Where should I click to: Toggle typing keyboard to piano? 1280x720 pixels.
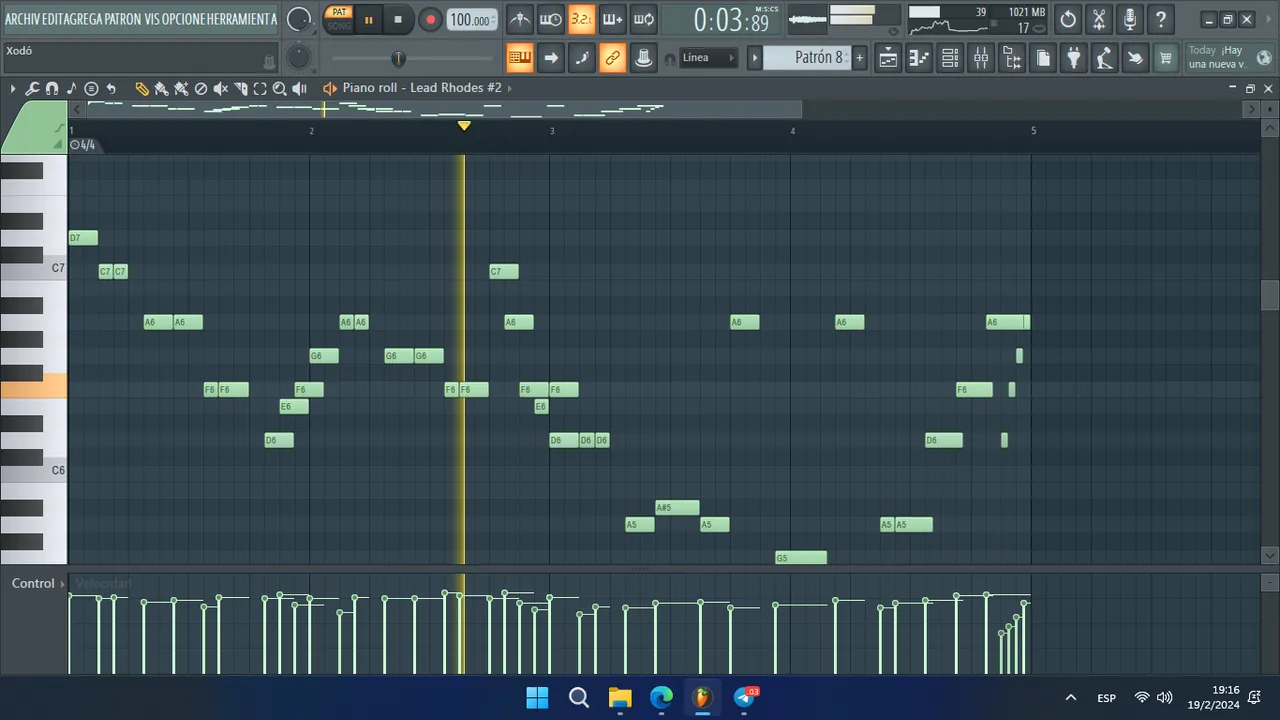520,58
